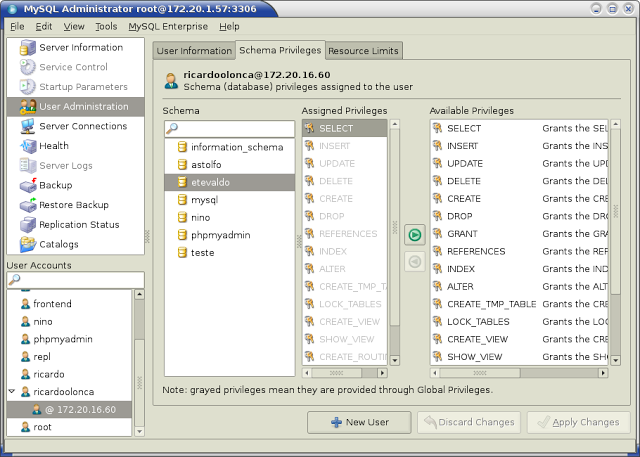
Task: Select the phpmyadmin user account
Action: tap(69, 339)
